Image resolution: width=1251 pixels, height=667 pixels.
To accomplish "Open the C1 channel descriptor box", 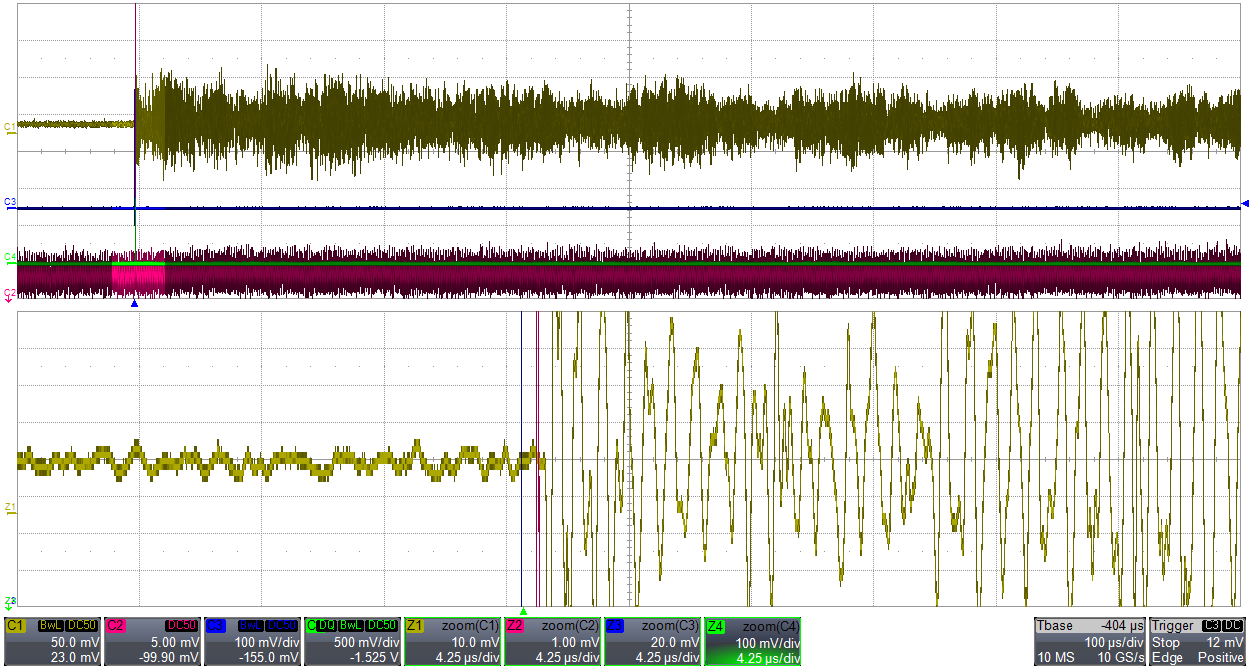I will click(52, 641).
